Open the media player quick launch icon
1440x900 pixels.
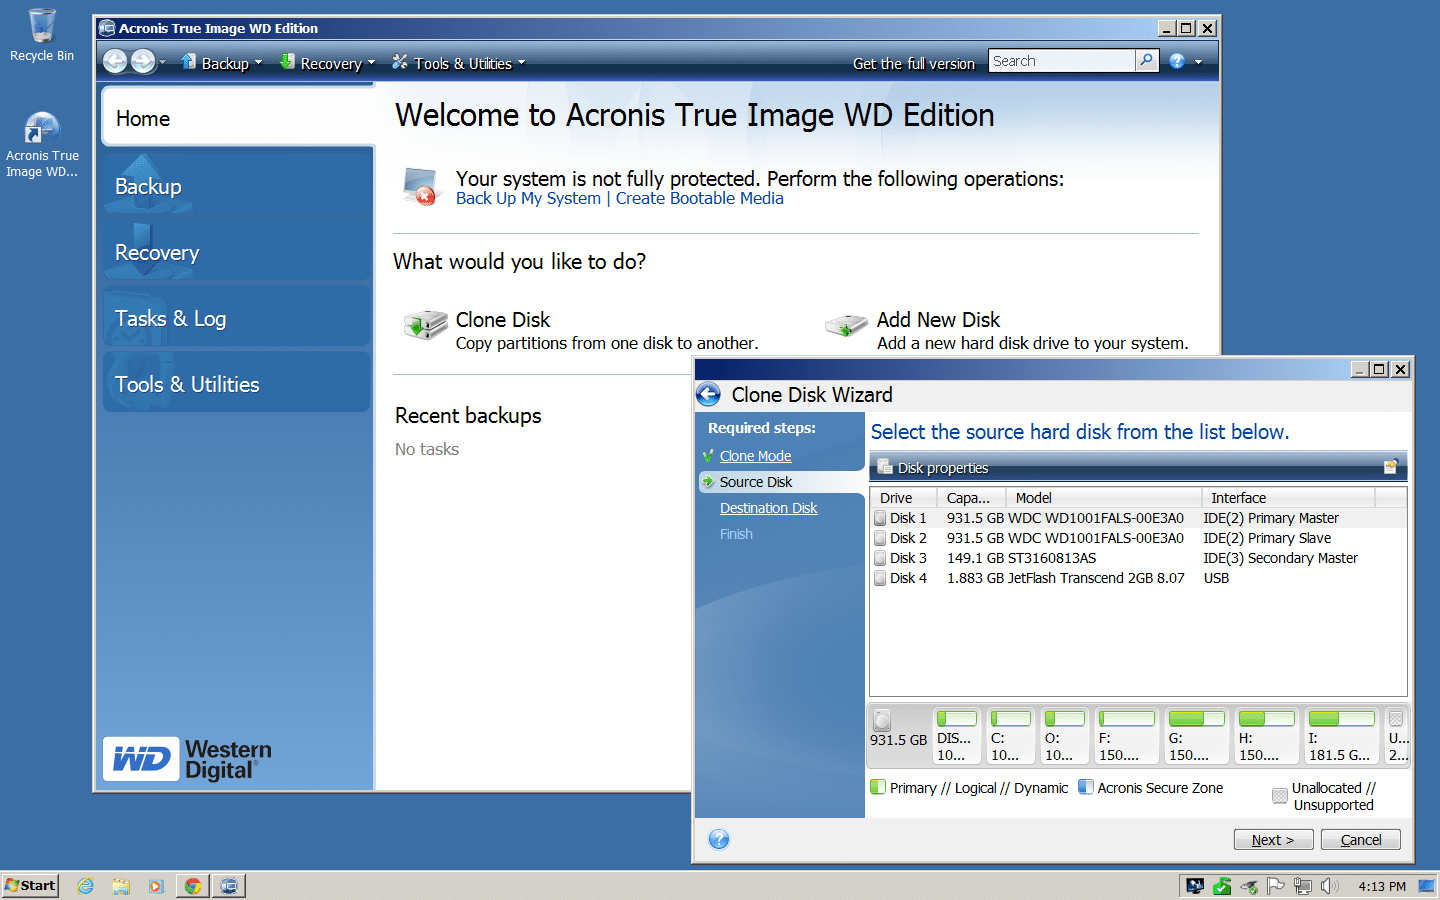(x=155, y=885)
